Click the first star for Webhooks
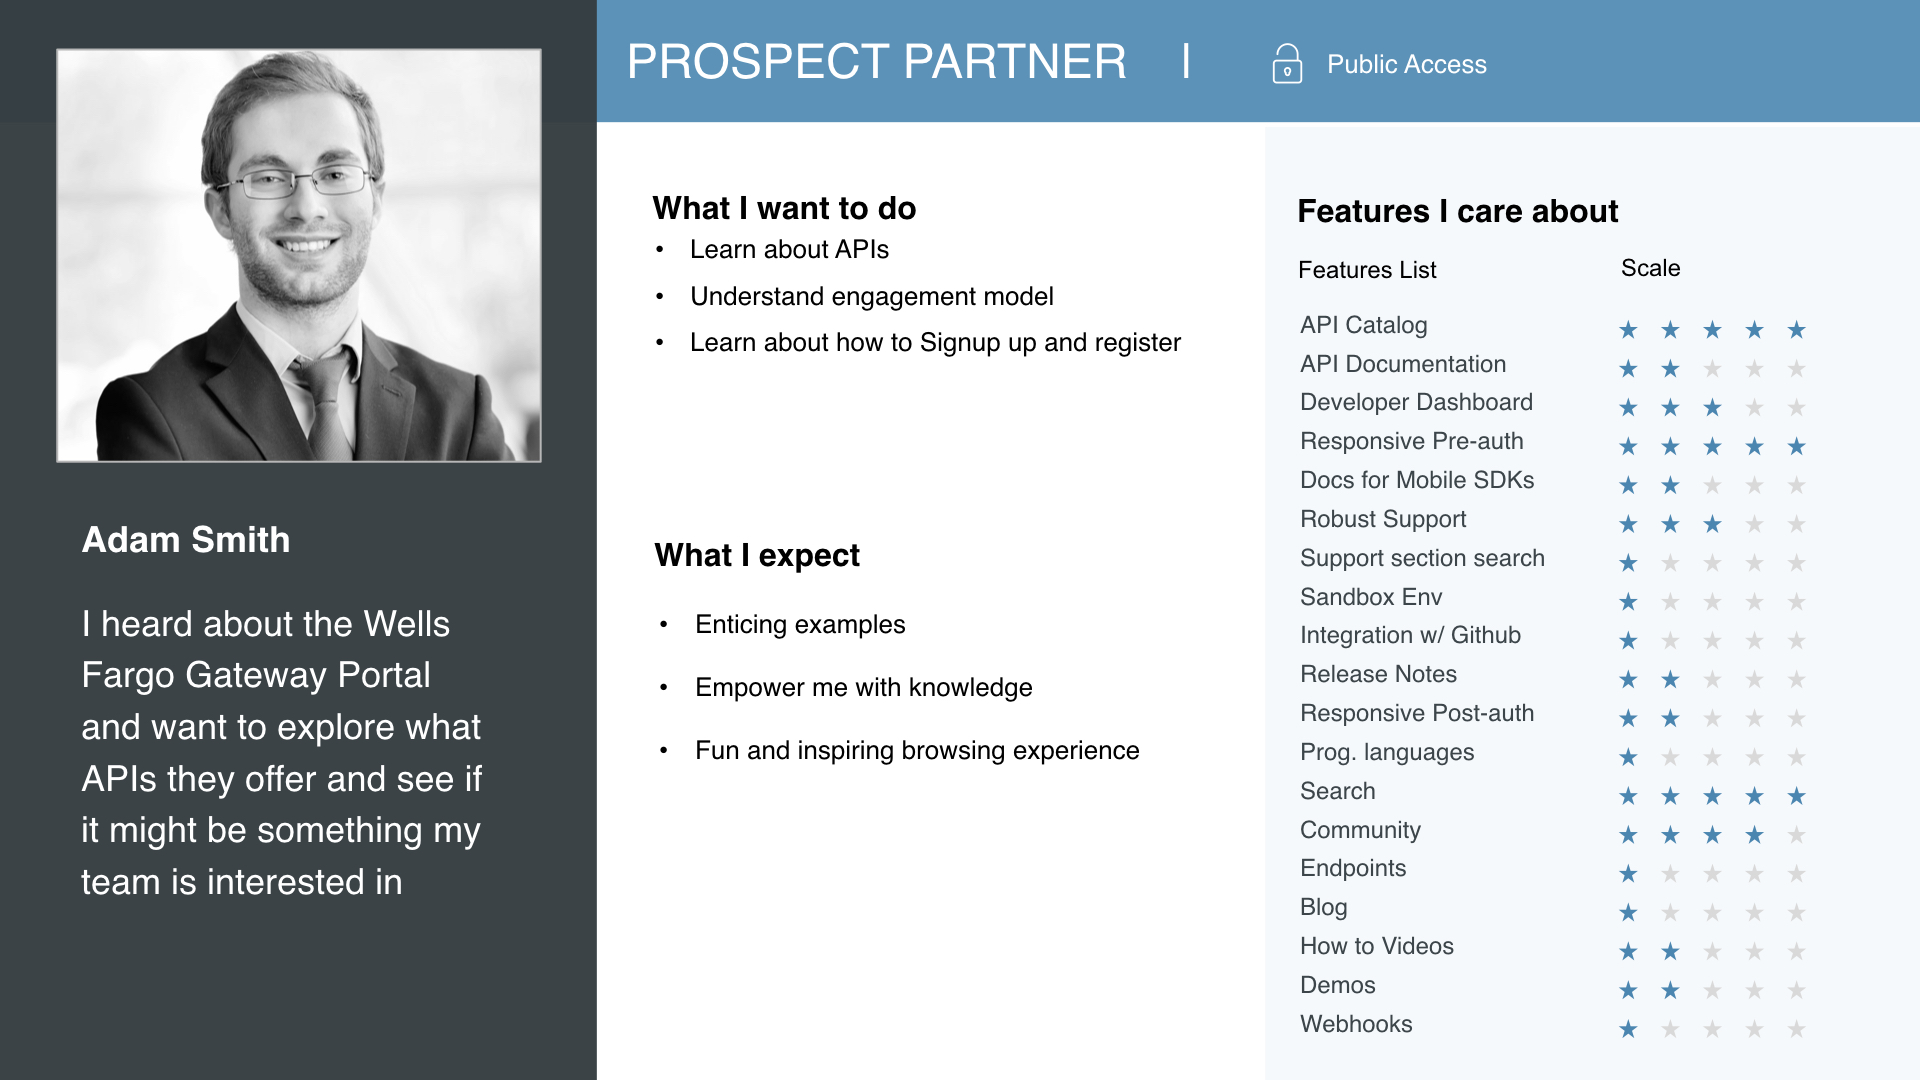This screenshot has height=1080, width=1920. pos(1628,1029)
